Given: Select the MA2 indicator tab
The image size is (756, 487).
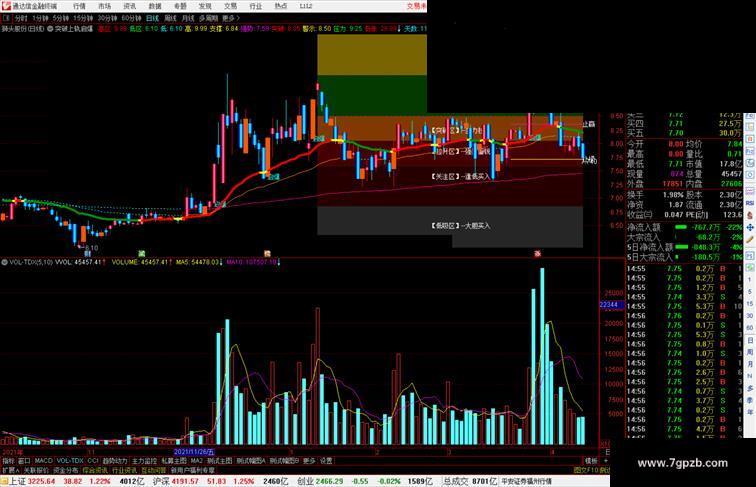Looking at the screenshot, I should pyautogui.click(x=196, y=461).
